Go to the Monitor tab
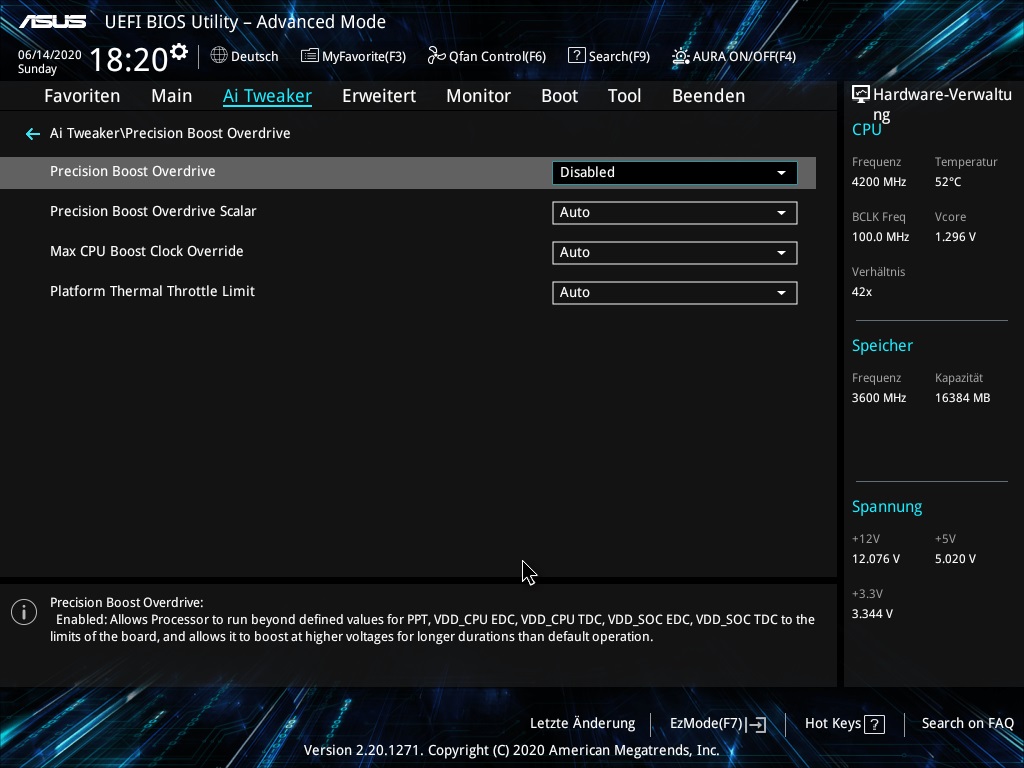 coord(479,96)
